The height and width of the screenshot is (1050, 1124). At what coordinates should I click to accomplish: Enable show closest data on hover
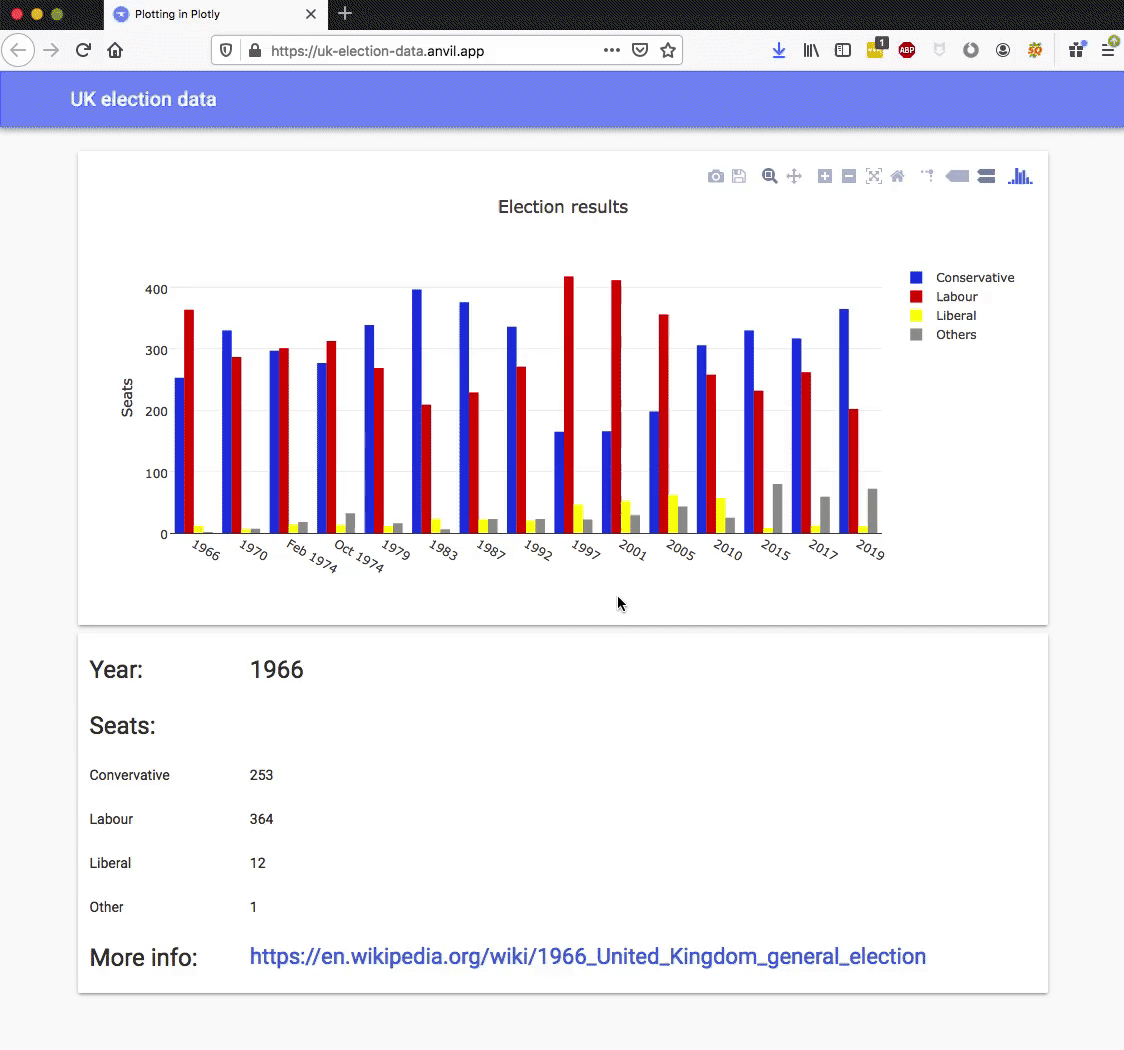coord(957,176)
